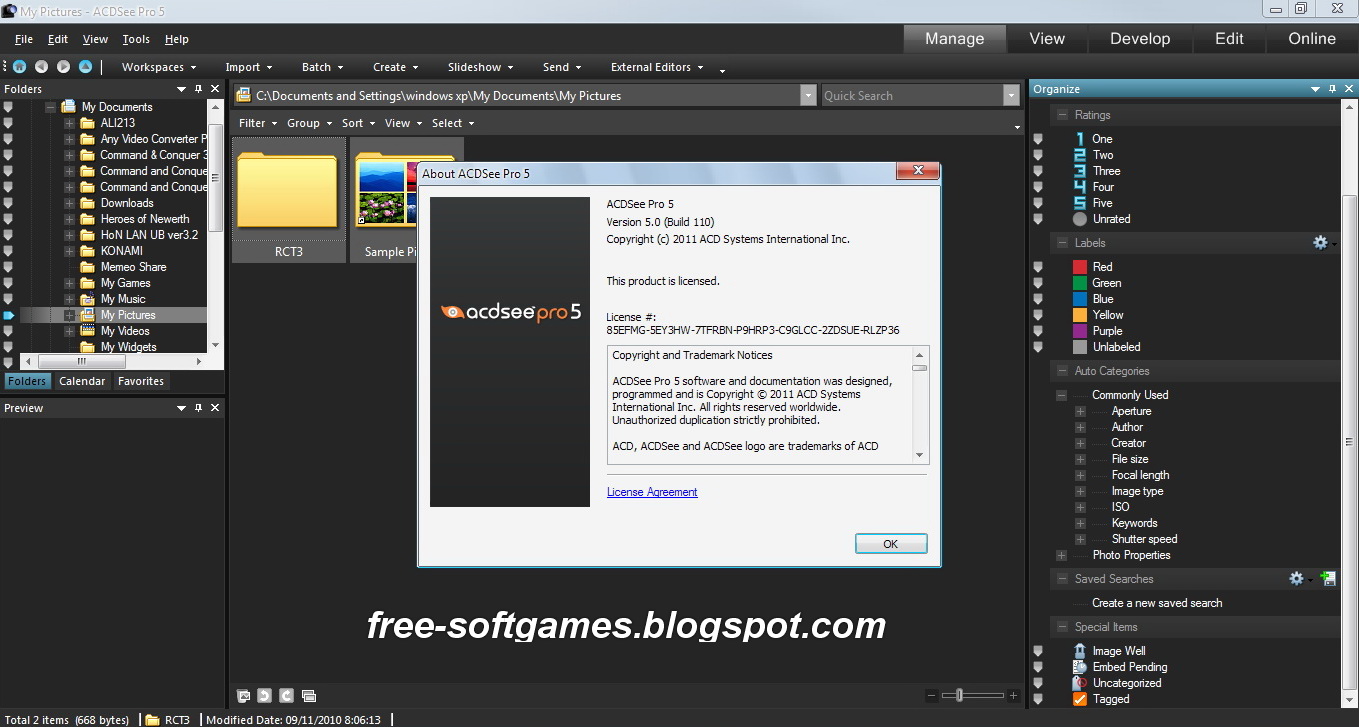This screenshot has width=1359, height=727.
Task: Toggle Easy-Select marker for rating One
Action: [x=1038, y=139]
